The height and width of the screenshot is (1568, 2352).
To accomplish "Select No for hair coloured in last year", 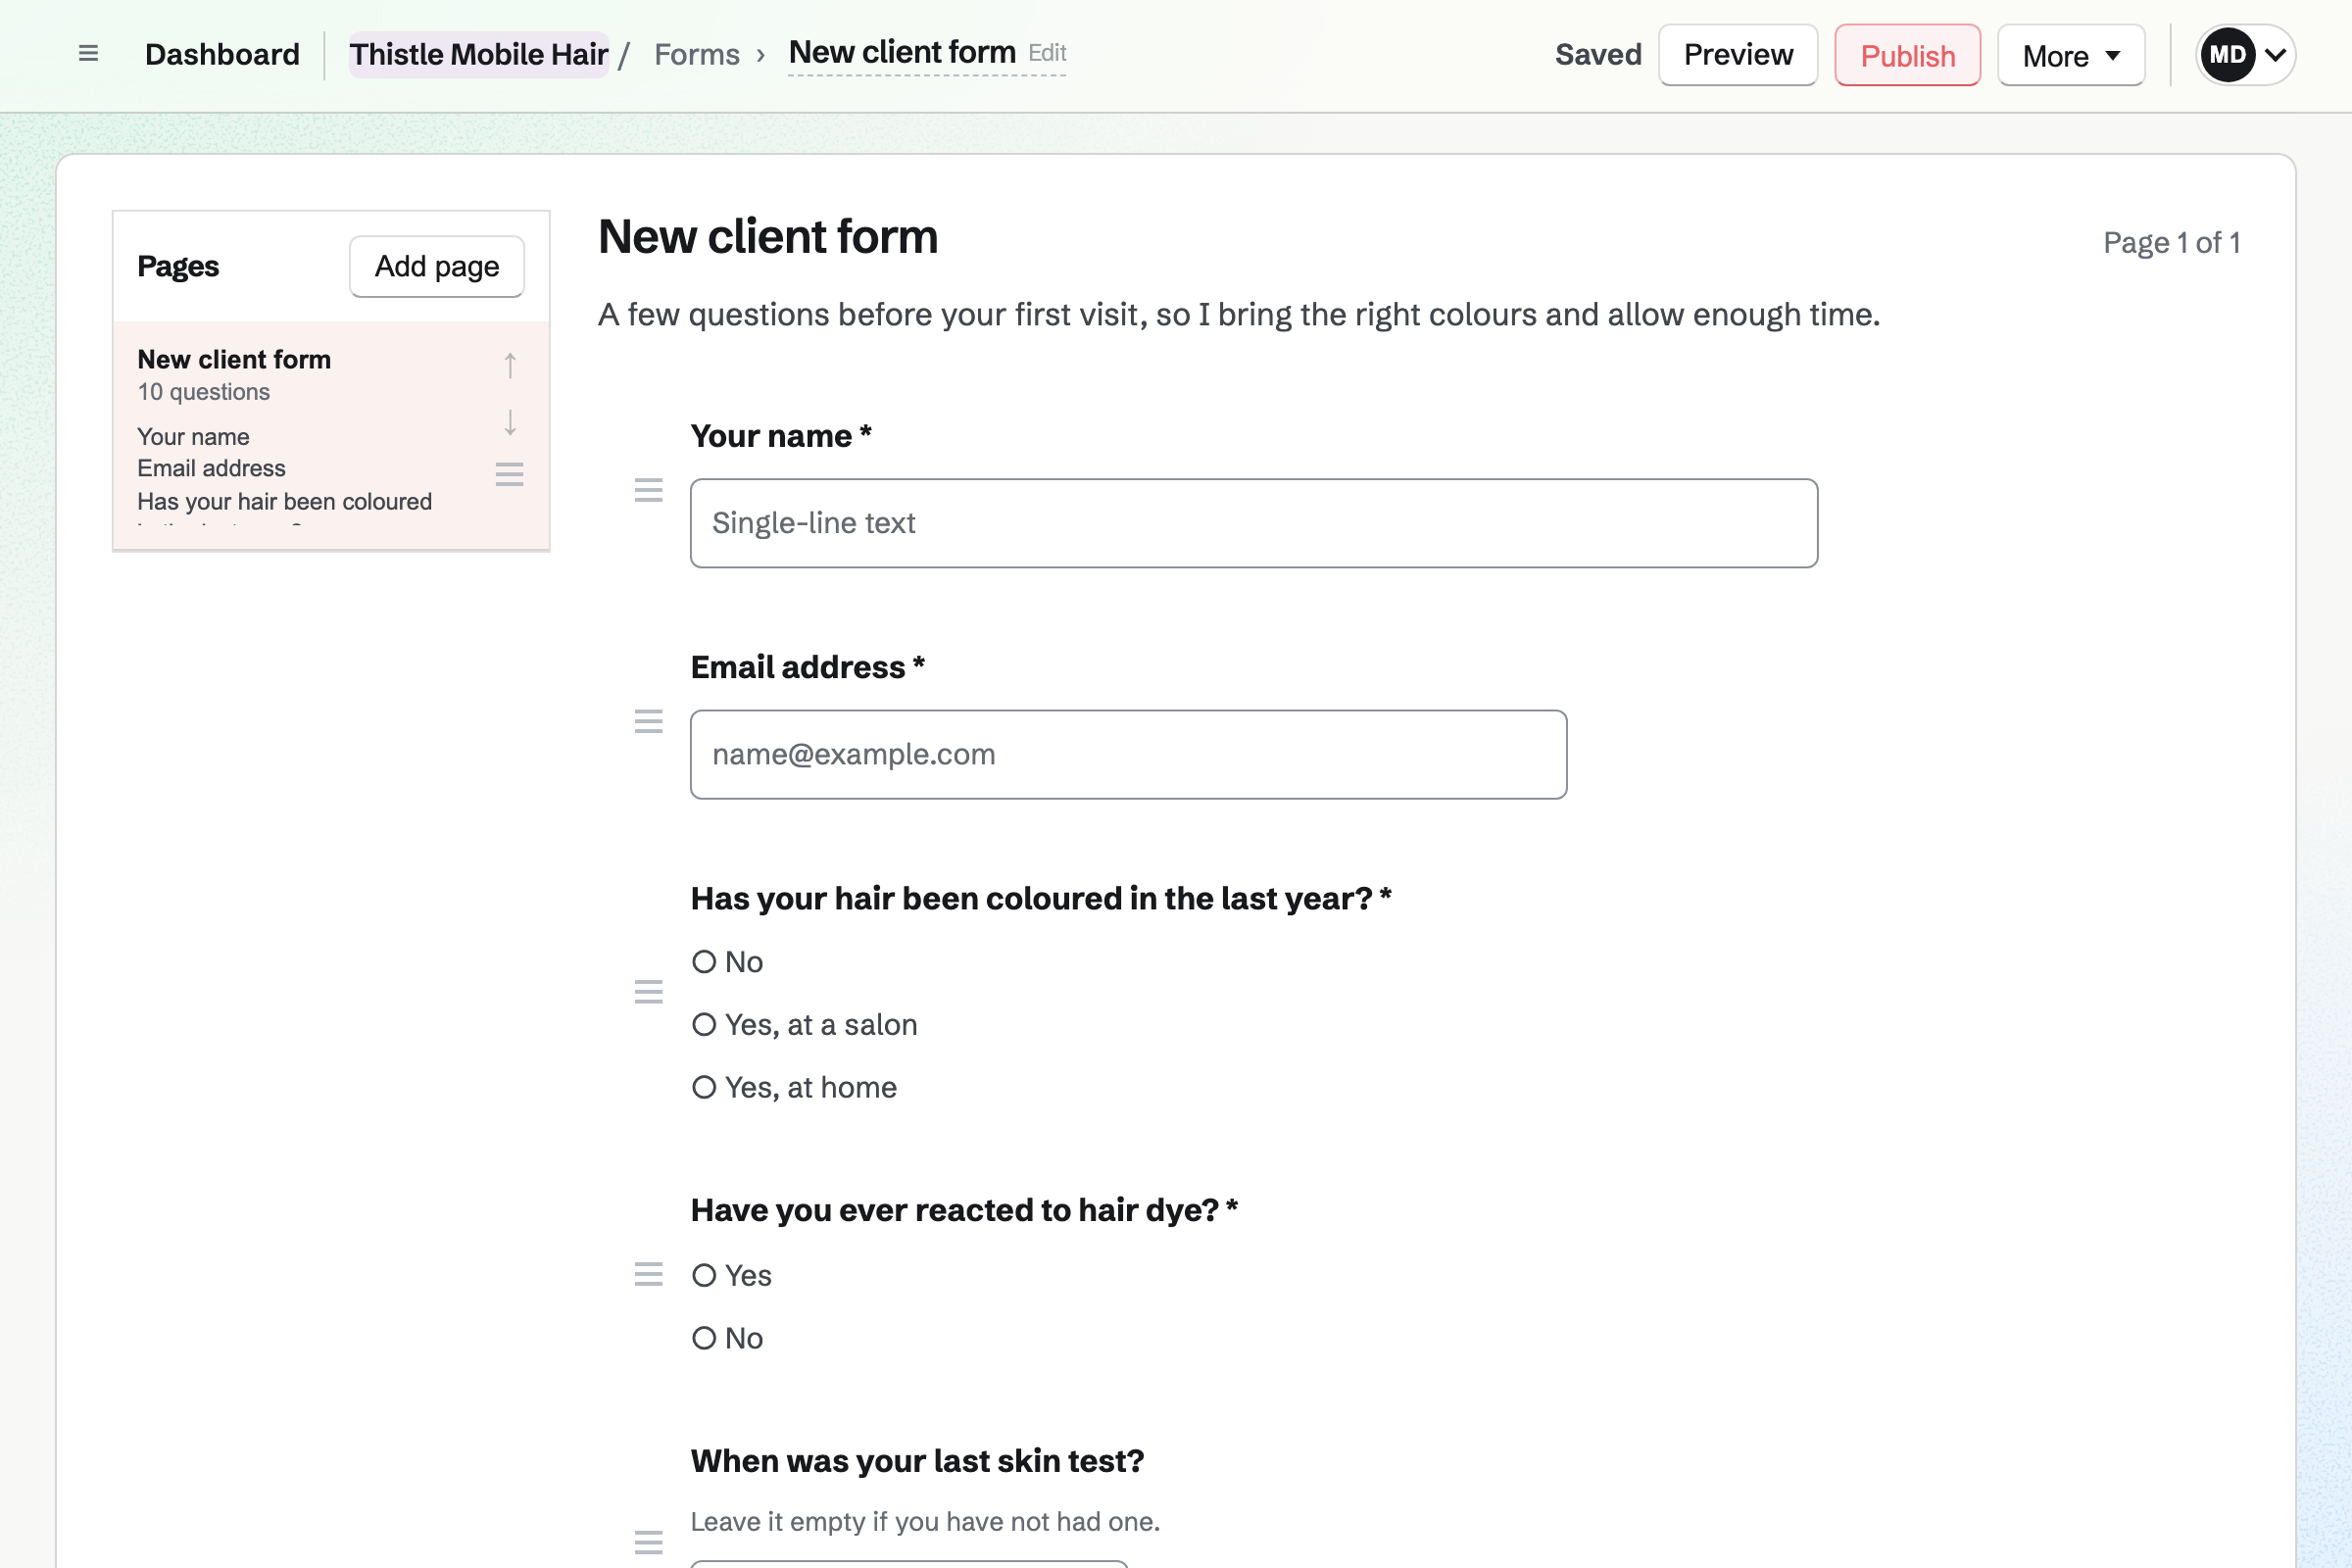I will (704, 962).
